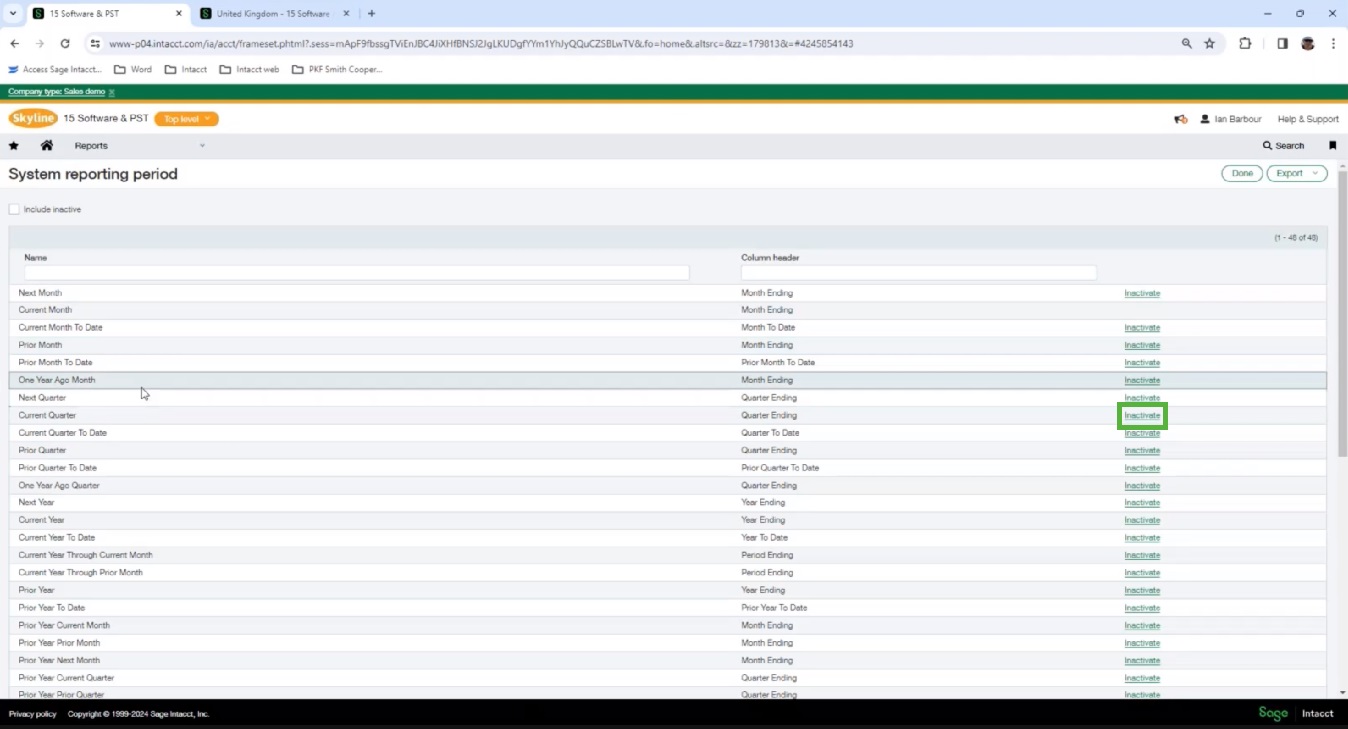1348x729 pixels.
Task: Click the Skyline company logo
Action: (33, 118)
